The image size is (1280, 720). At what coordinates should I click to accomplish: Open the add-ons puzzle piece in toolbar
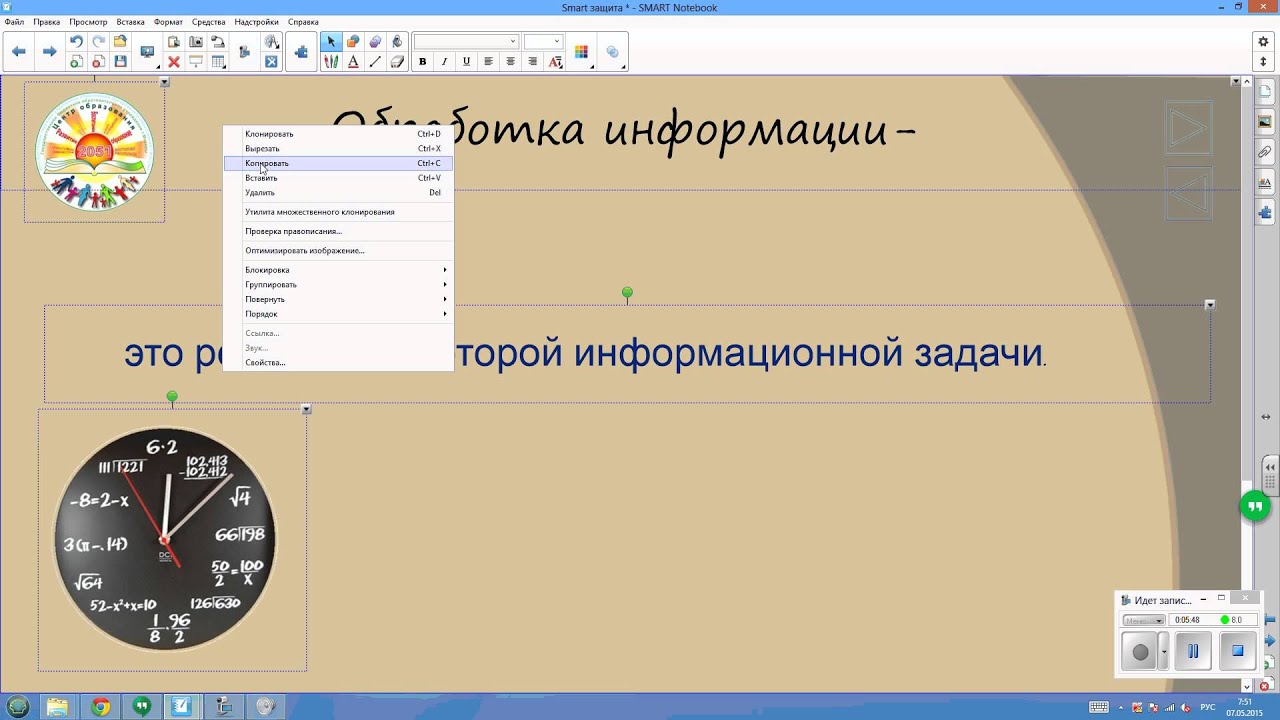tap(301, 52)
